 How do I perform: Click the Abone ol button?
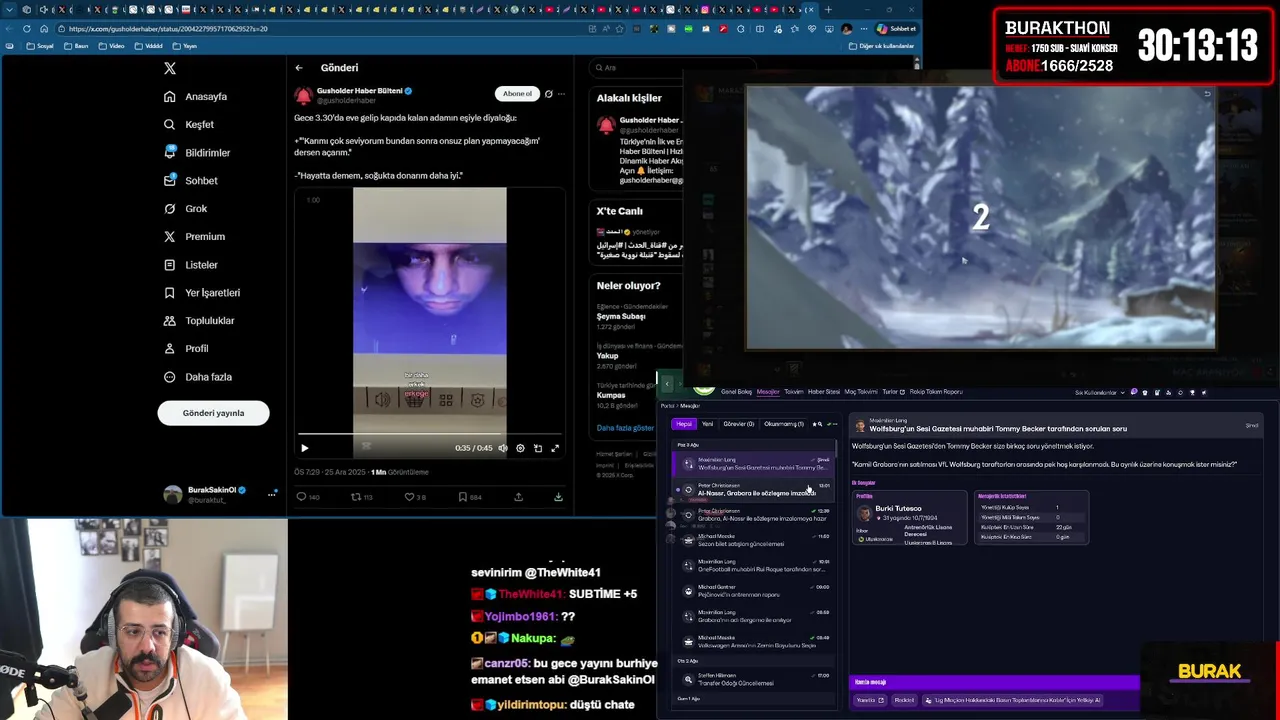click(517, 94)
